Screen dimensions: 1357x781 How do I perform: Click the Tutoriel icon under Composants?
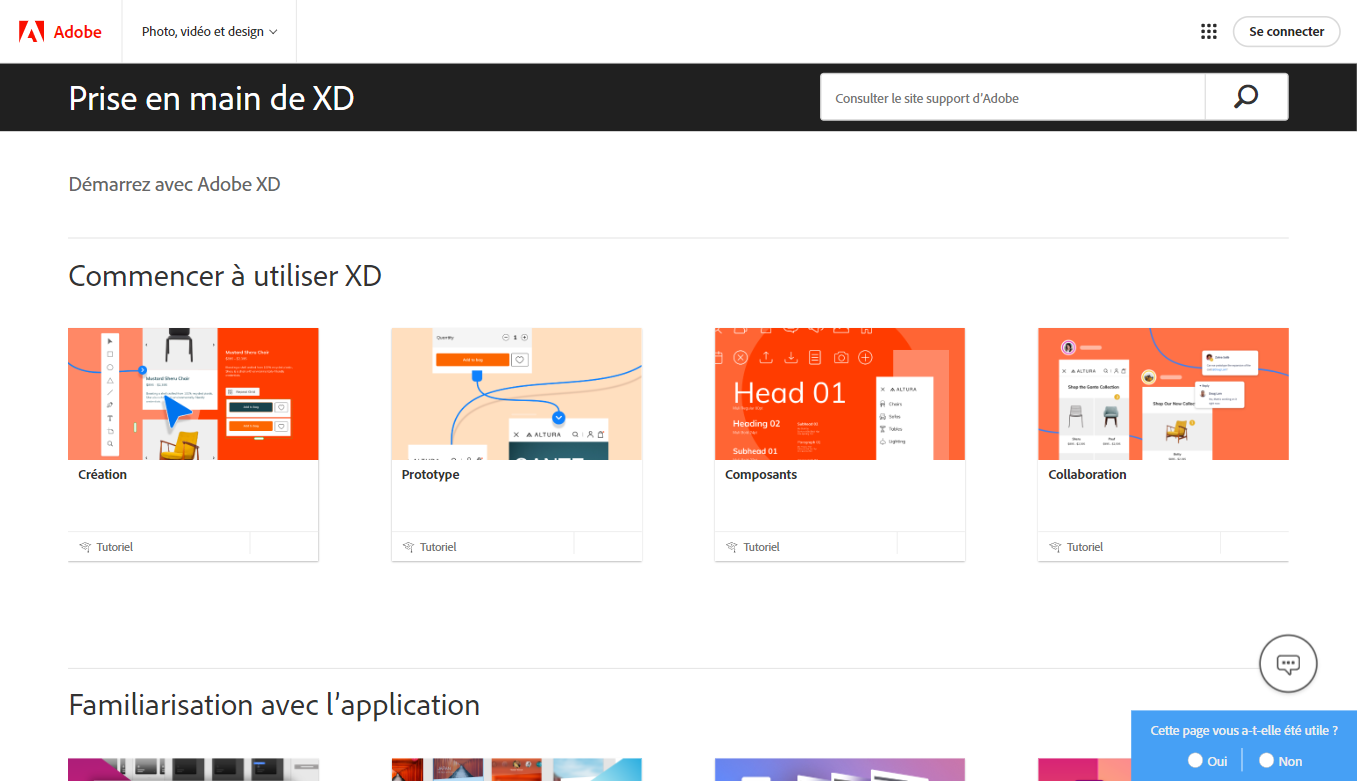pyautogui.click(x=732, y=547)
